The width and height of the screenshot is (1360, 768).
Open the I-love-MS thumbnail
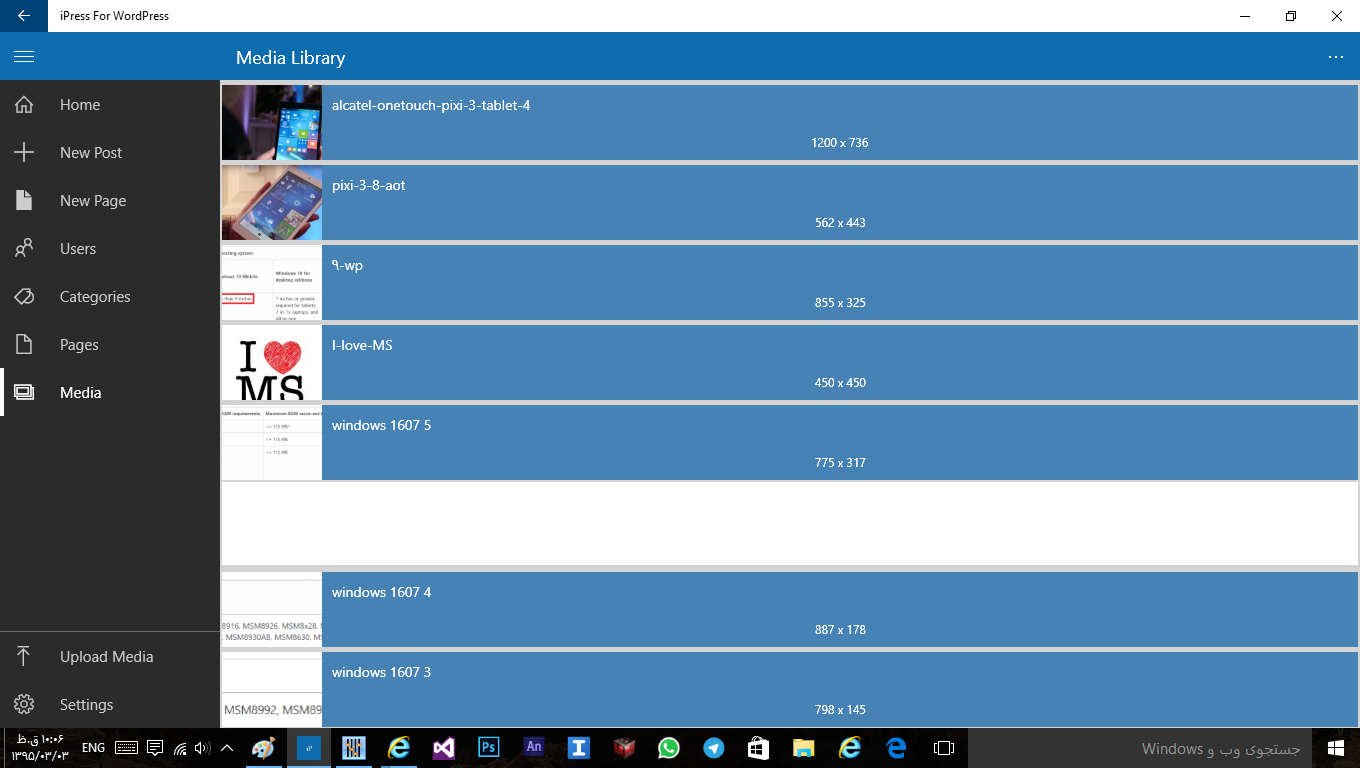[272, 362]
